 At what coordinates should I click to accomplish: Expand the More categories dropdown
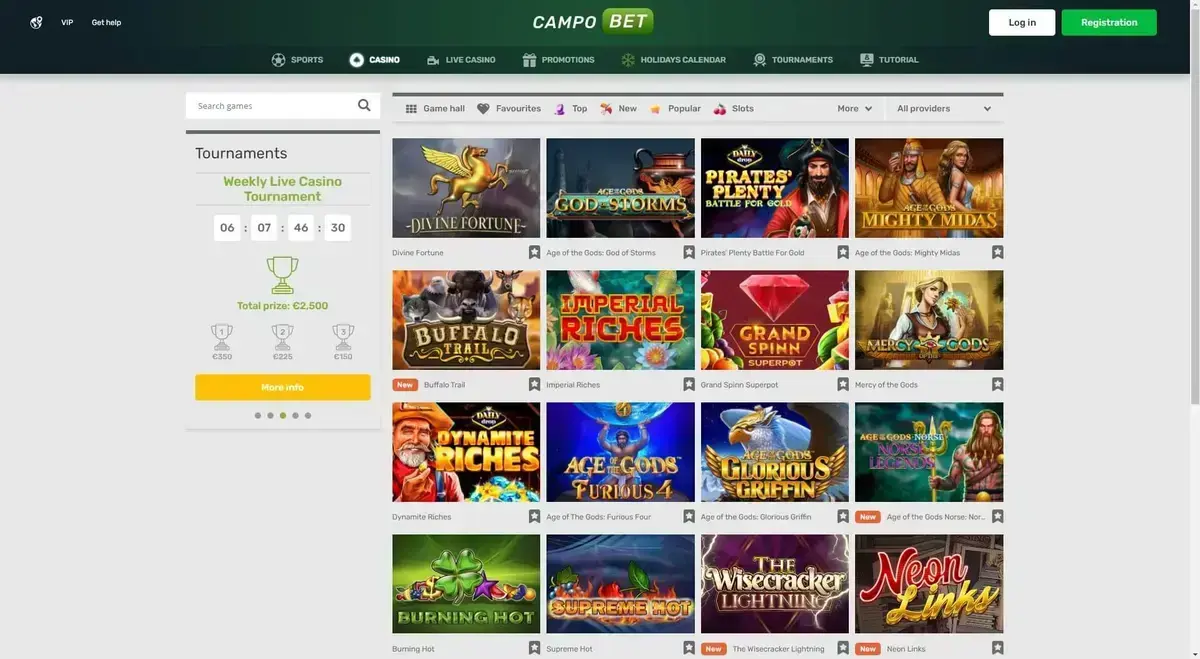855,108
